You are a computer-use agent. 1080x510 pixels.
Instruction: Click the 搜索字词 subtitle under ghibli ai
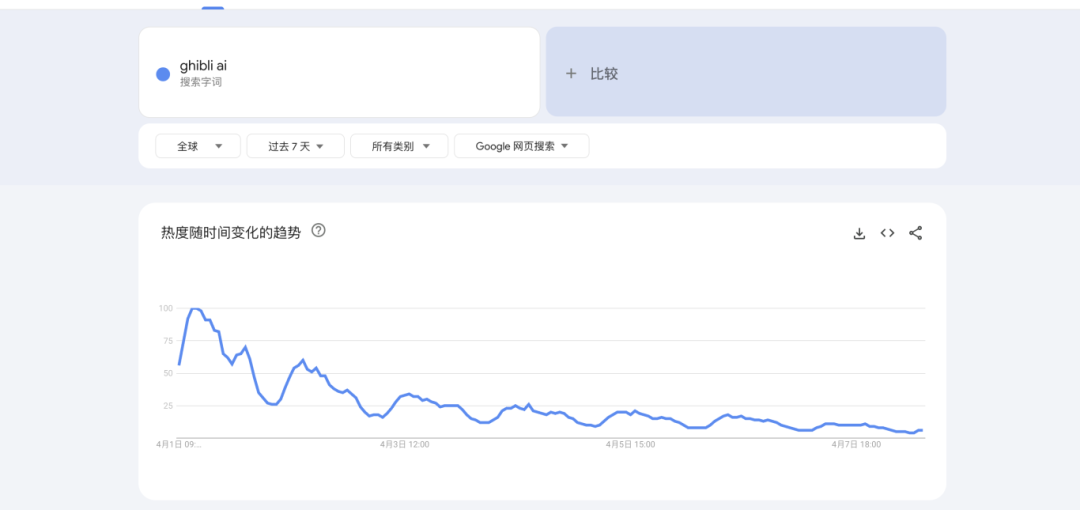(x=201, y=82)
